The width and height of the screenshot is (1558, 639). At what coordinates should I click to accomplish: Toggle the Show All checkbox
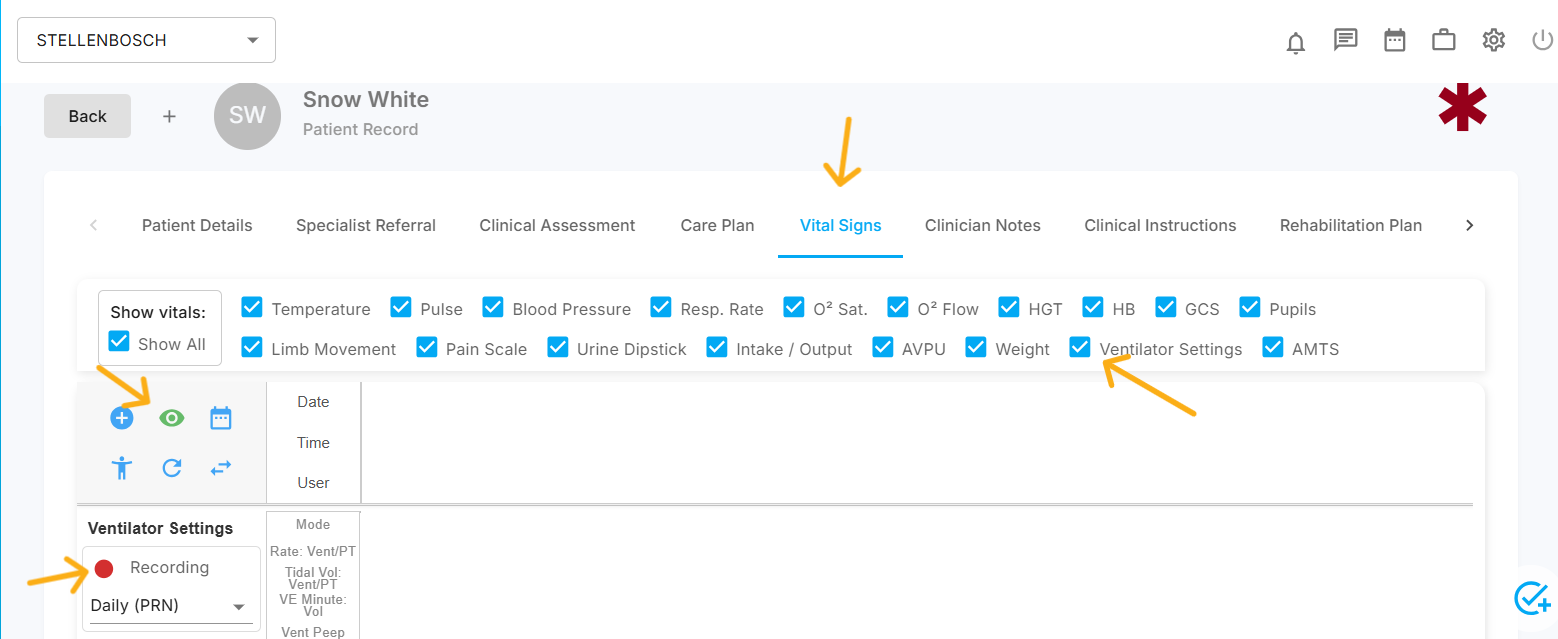coord(119,342)
